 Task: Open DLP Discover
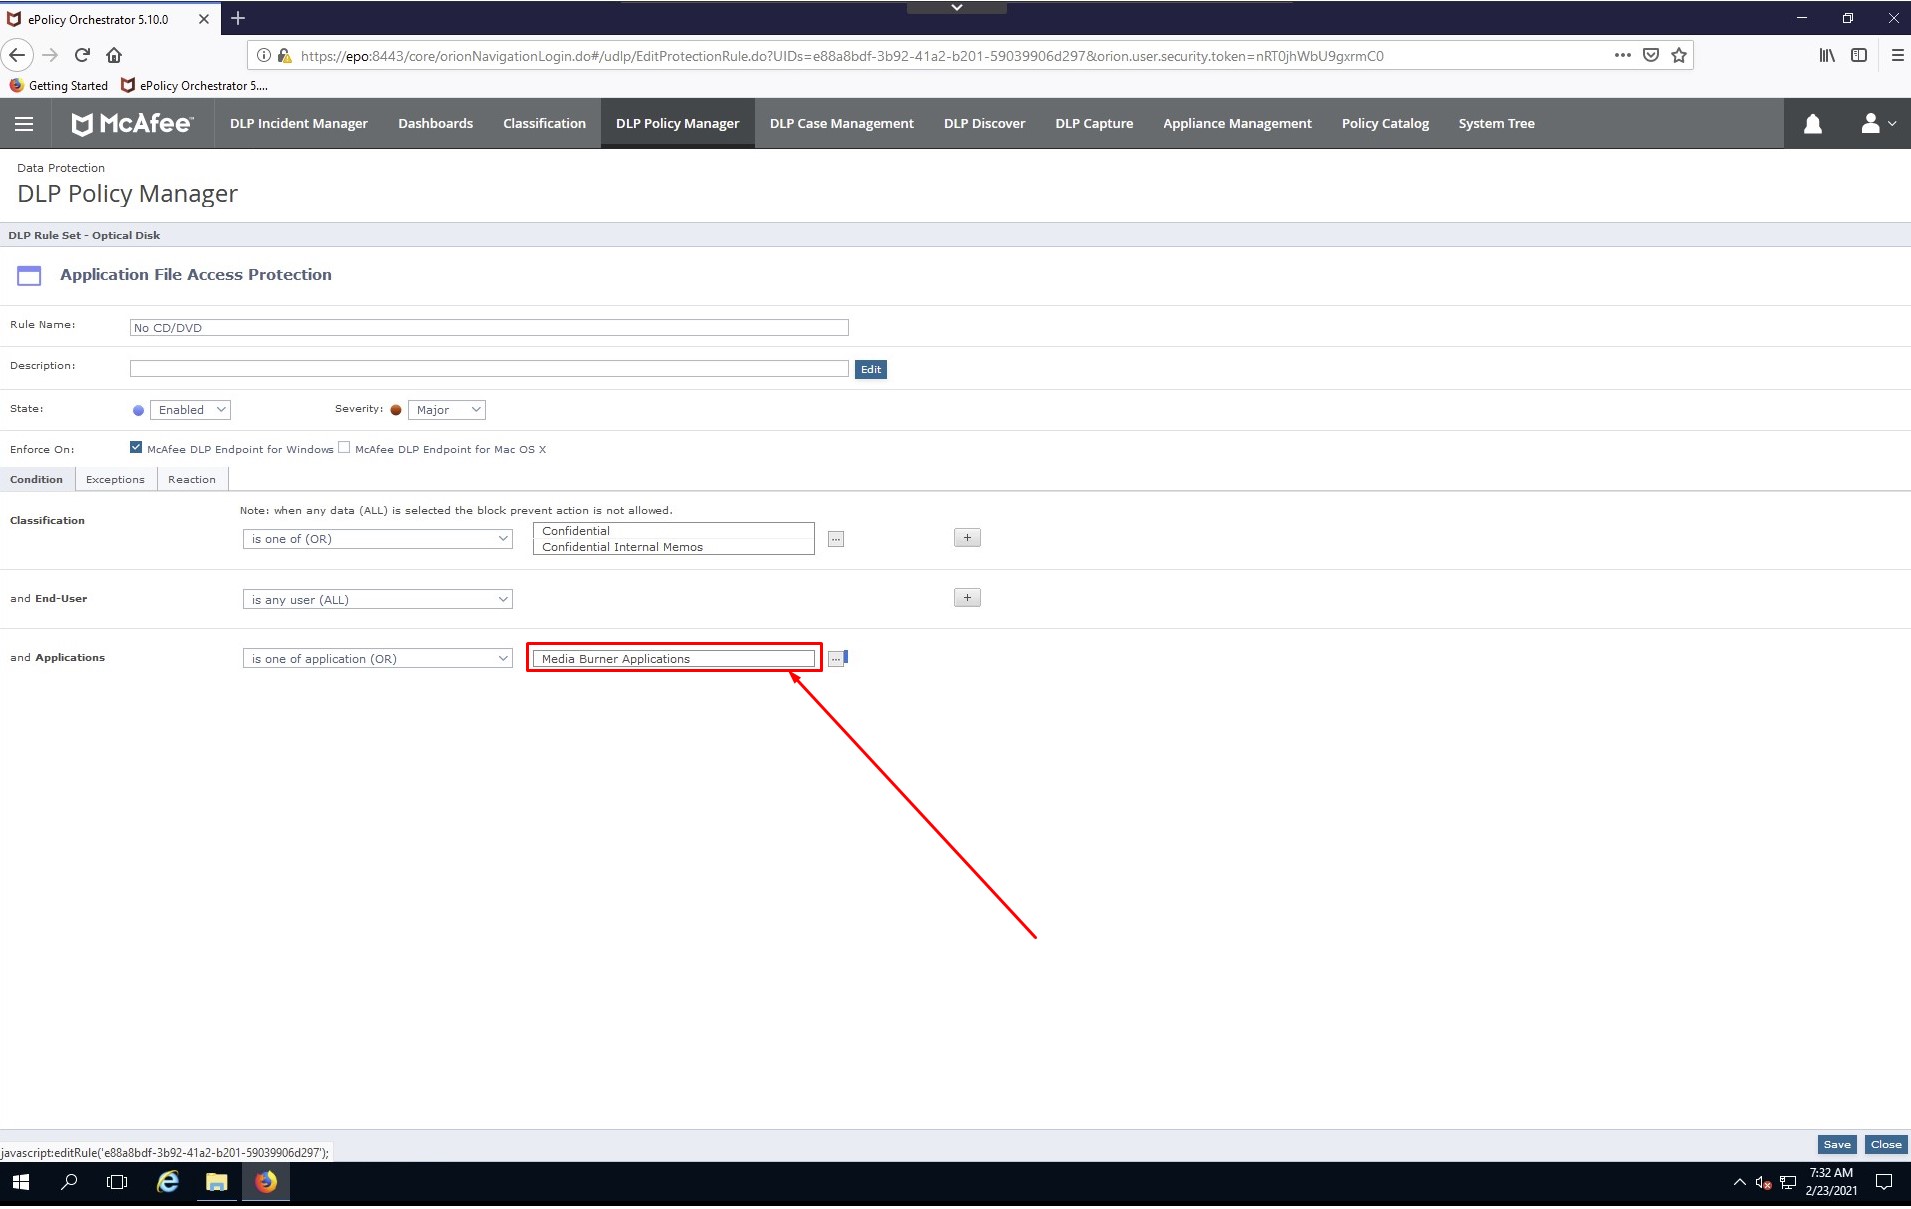tap(984, 123)
